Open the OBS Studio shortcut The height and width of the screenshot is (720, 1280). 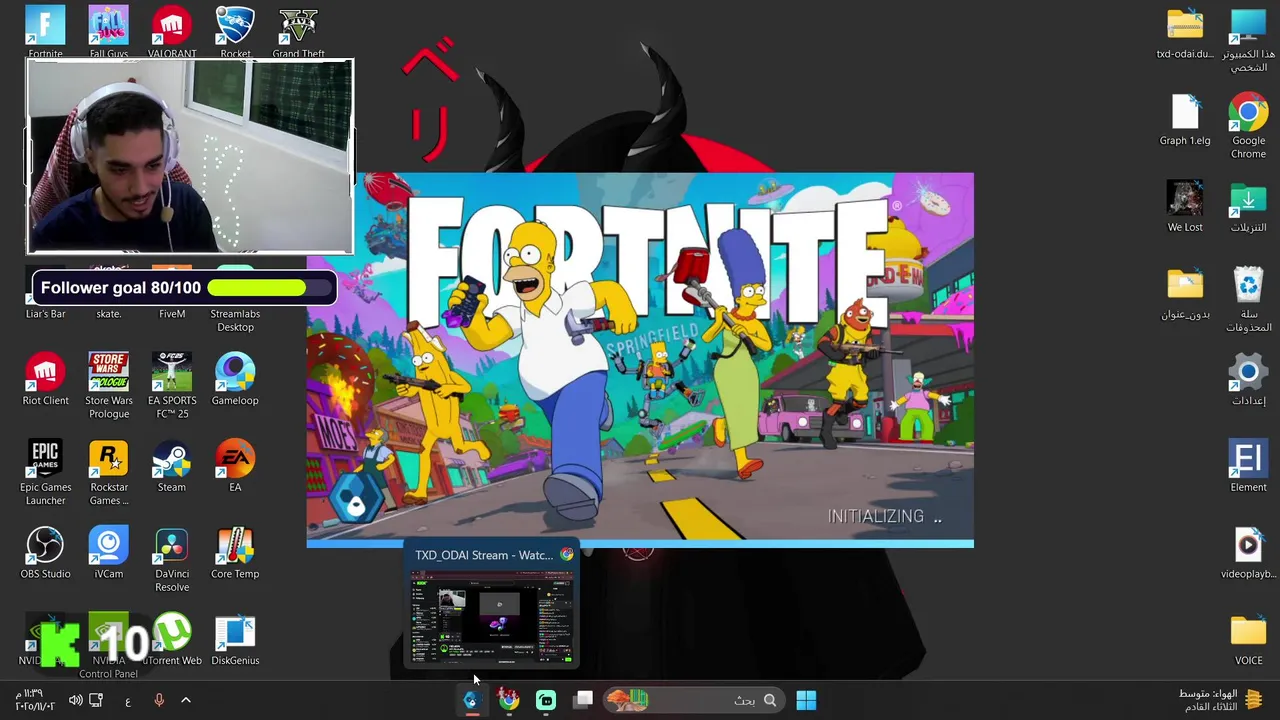45,553
